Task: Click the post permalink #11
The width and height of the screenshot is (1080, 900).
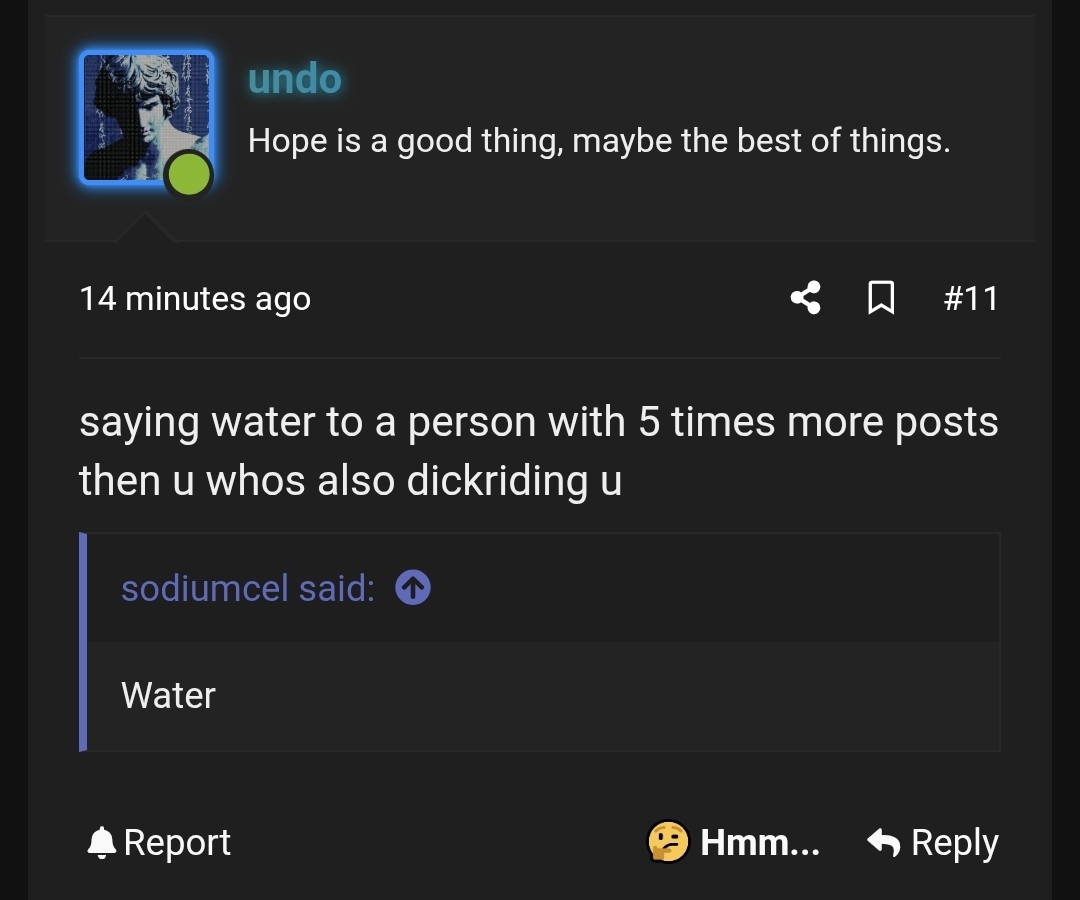Action: pyautogui.click(x=971, y=297)
